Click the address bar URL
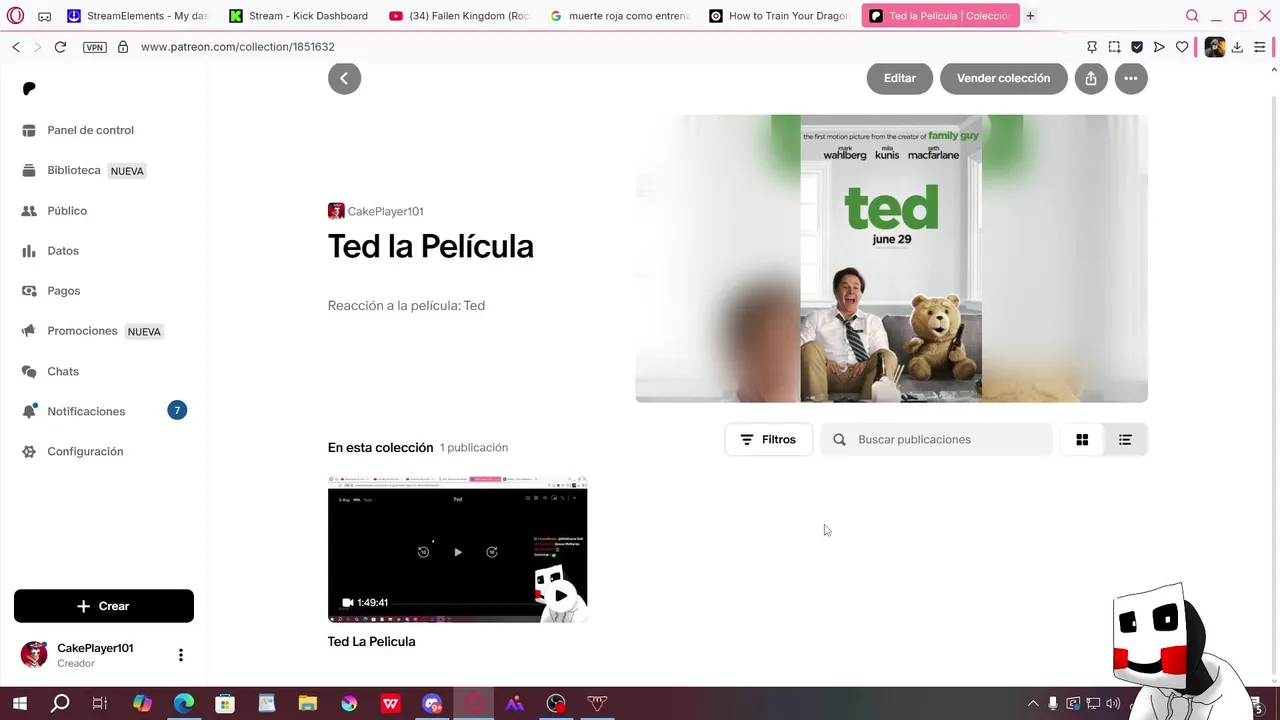The width and height of the screenshot is (1280, 720). 237,47
